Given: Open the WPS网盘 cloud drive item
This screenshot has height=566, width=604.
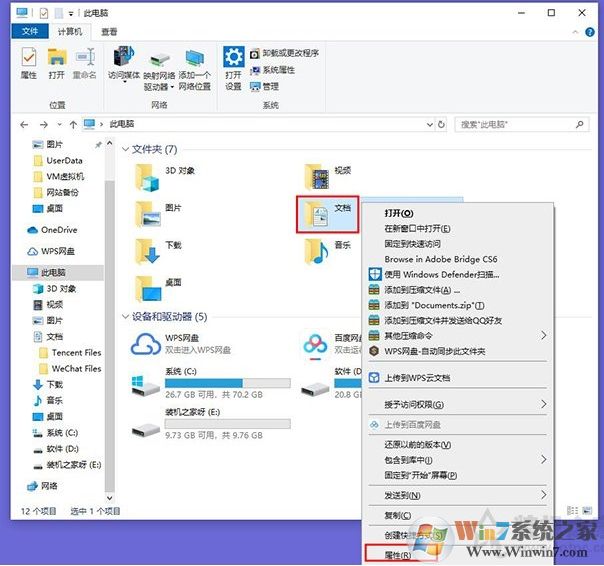Looking at the screenshot, I should [x=181, y=344].
